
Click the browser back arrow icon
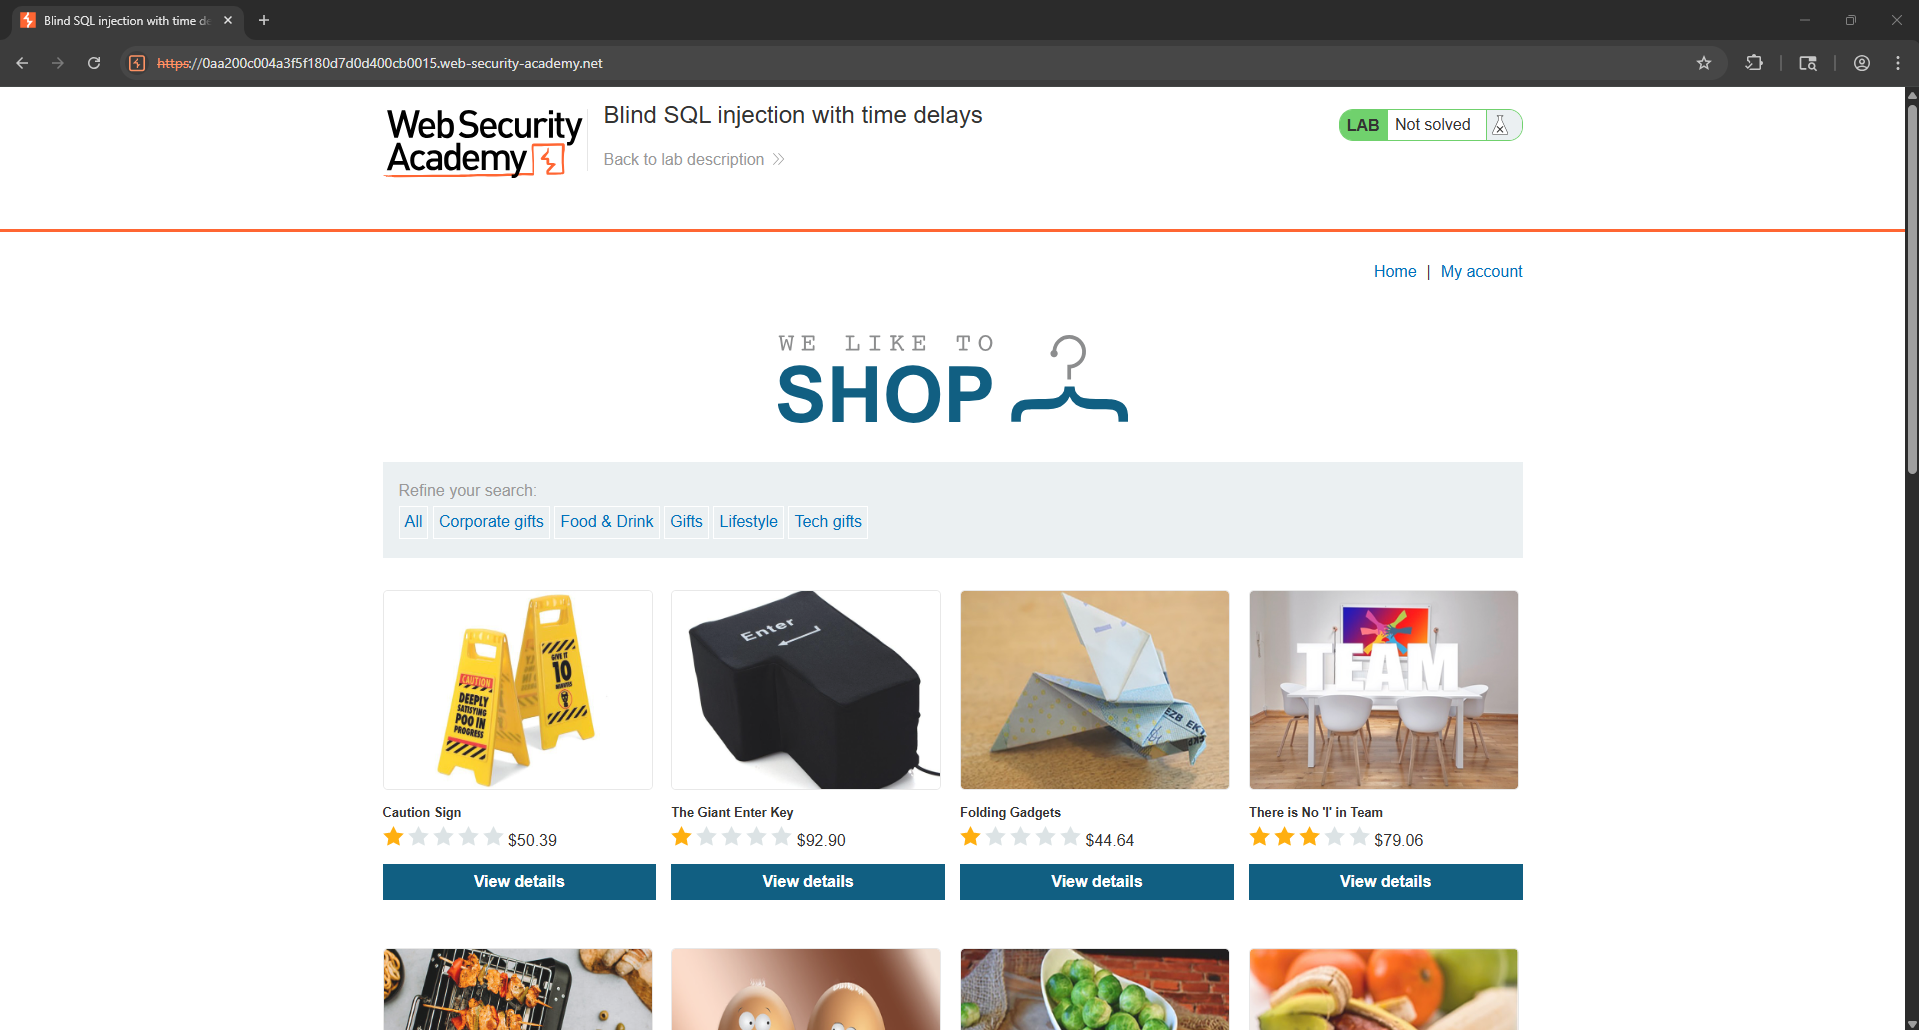click(22, 63)
